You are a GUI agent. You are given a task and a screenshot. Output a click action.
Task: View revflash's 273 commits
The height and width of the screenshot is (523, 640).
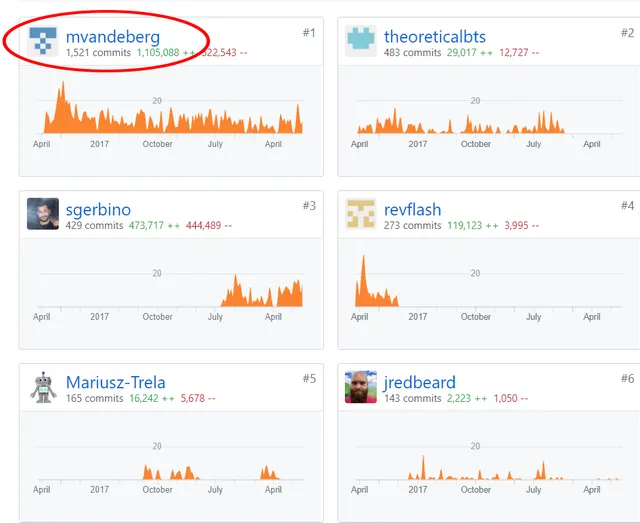pos(413,225)
